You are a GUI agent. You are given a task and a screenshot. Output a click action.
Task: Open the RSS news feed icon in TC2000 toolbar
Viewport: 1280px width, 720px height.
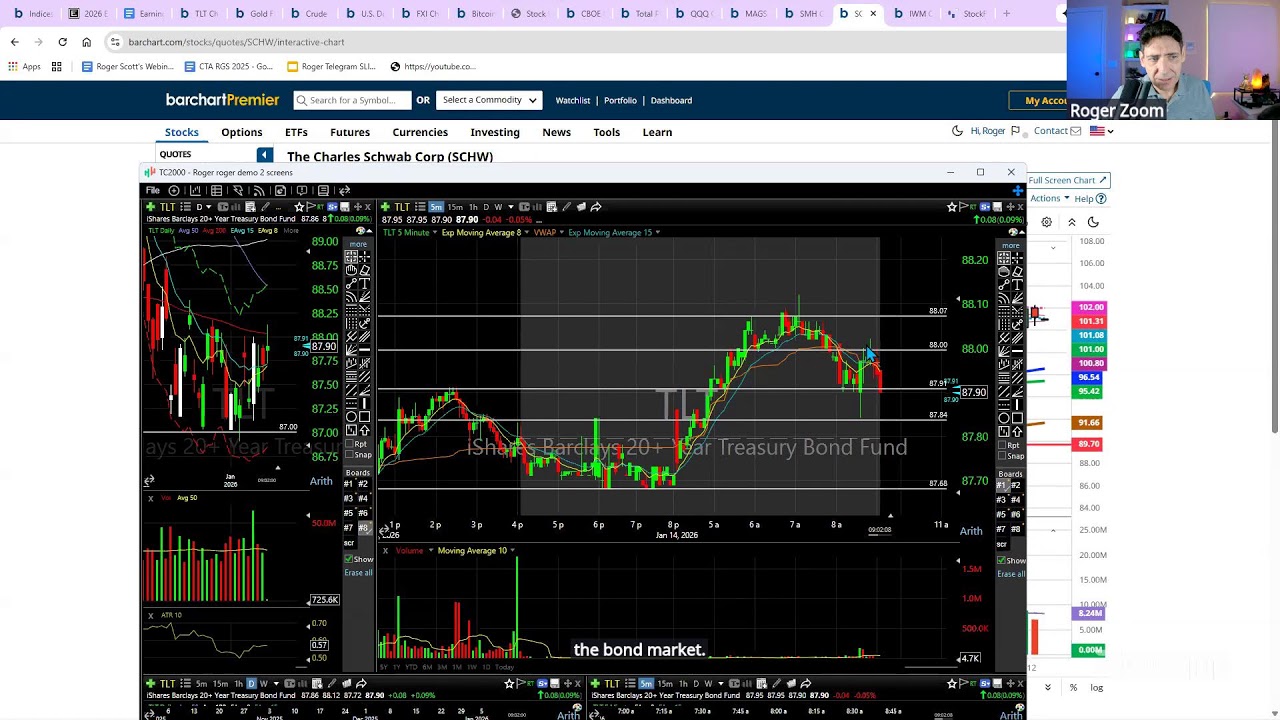coord(259,190)
